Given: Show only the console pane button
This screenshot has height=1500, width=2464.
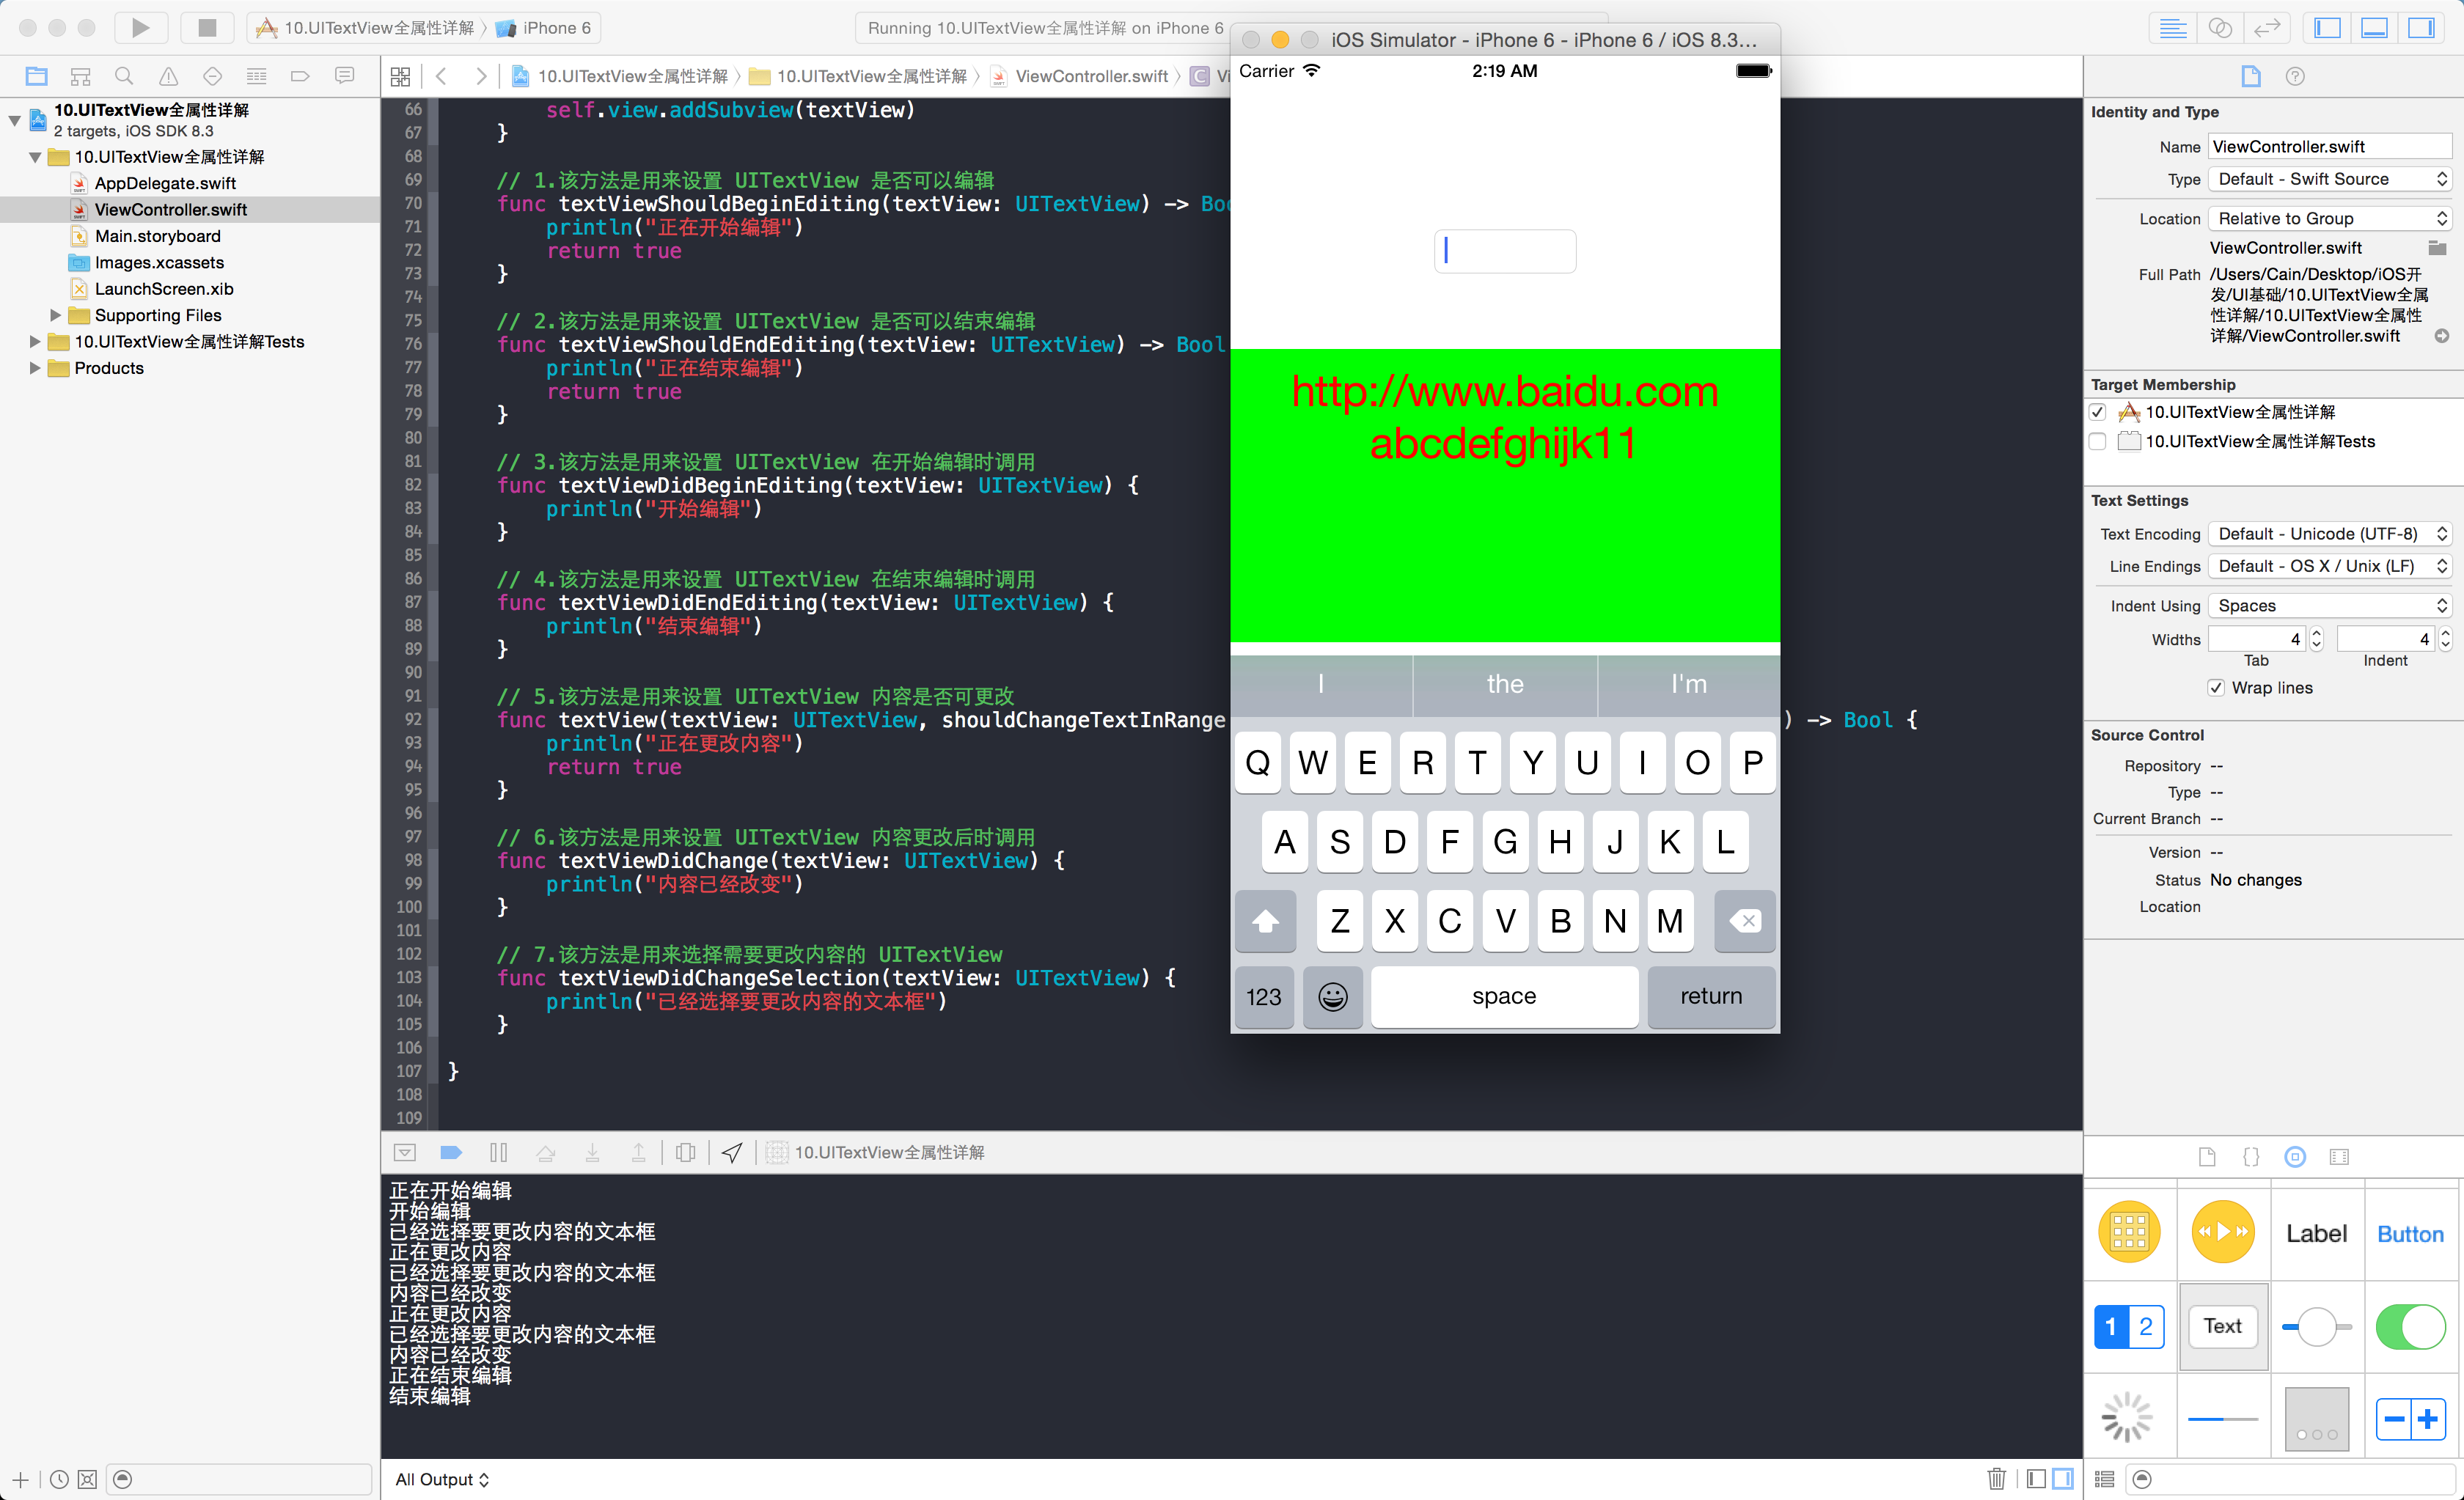Looking at the screenshot, I should [x=2062, y=1478].
